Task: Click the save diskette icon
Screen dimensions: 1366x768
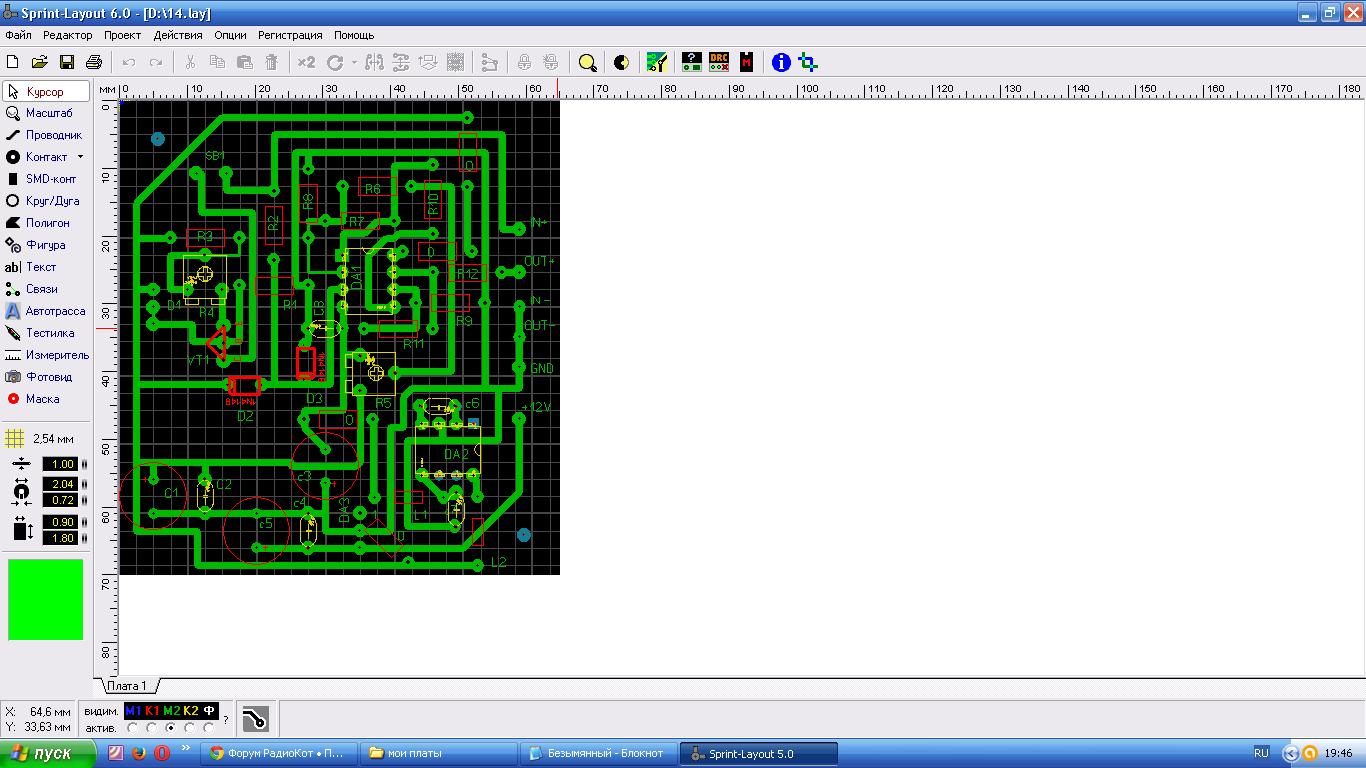Action: pyautogui.click(x=67, y=62)
